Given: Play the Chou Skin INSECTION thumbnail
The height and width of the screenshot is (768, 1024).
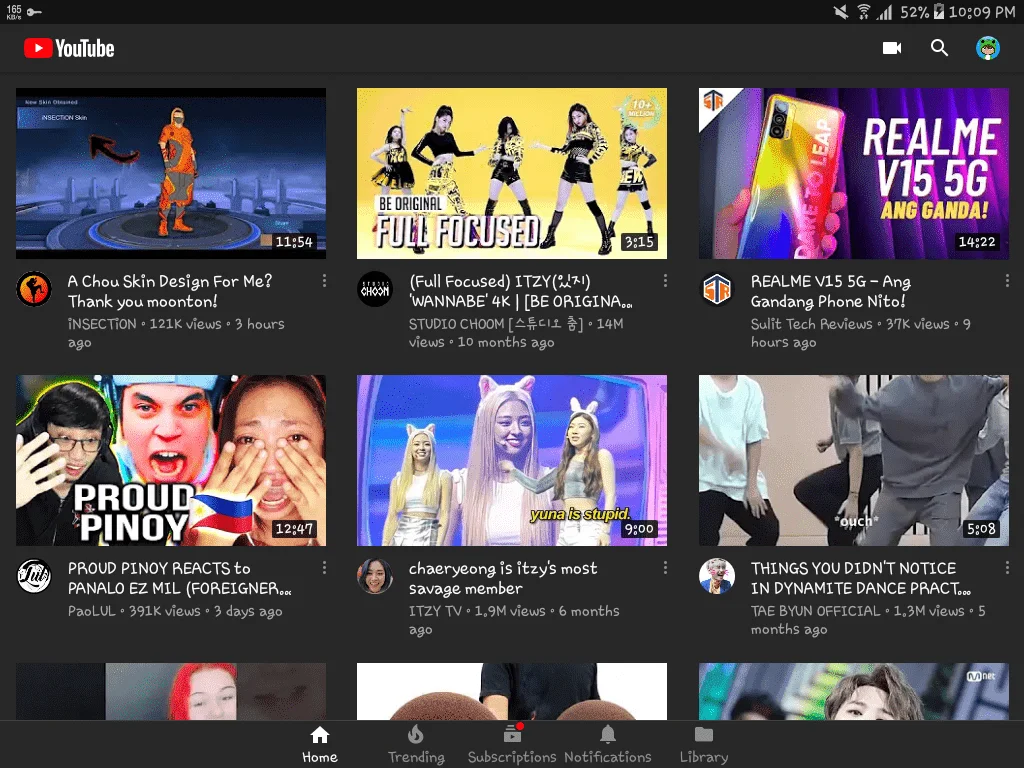Looking at the screenshot, I should 171,174.
